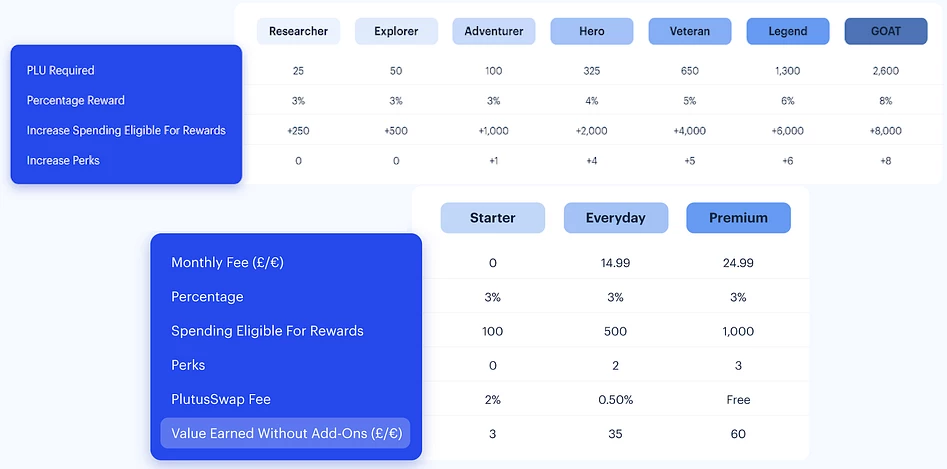
Task: Click highlighted Value Earned Without Add-Ons row
Action: 285,433
